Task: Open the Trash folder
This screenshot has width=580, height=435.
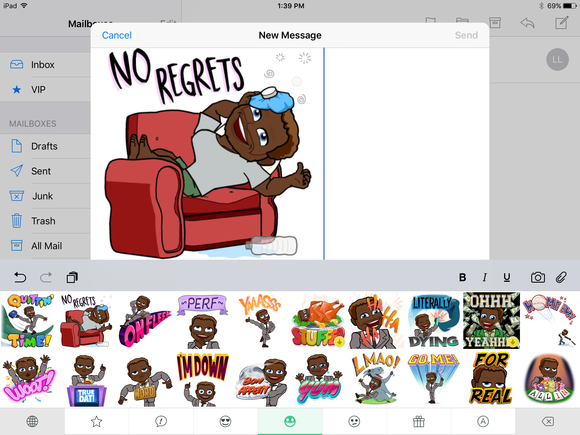Action: (45, 221)
